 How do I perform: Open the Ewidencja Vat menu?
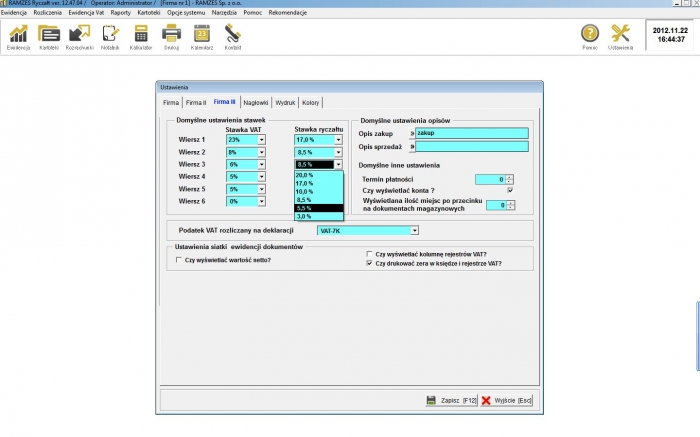[x=86, y=12]
